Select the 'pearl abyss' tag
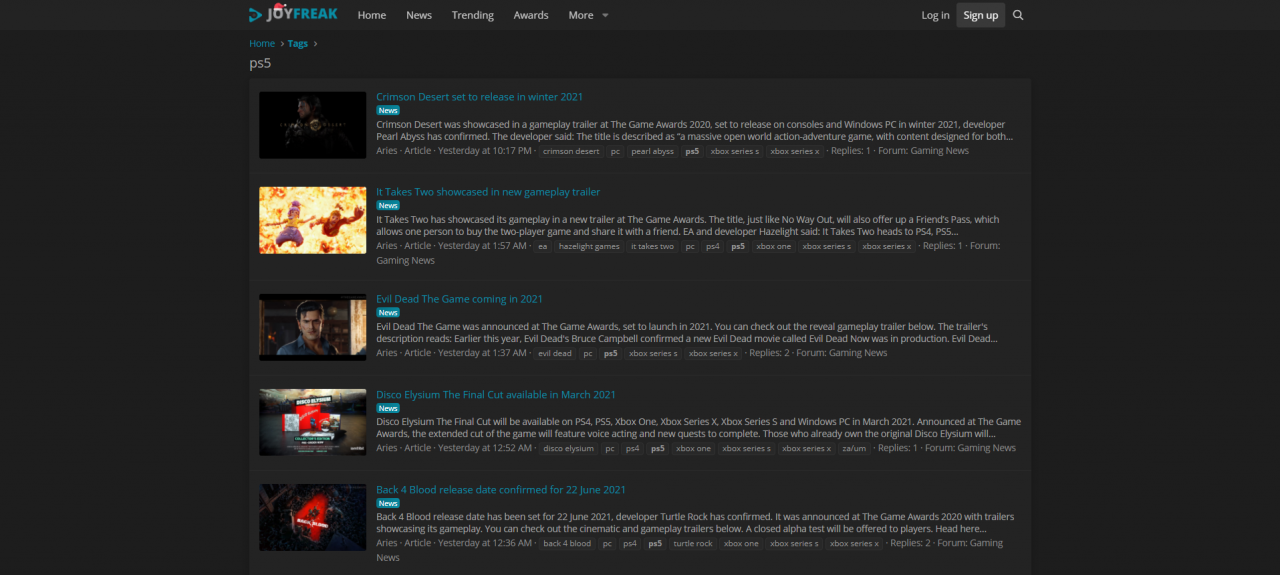The width and height of the screenshot is (1280, 575). (x=653, y=151)
